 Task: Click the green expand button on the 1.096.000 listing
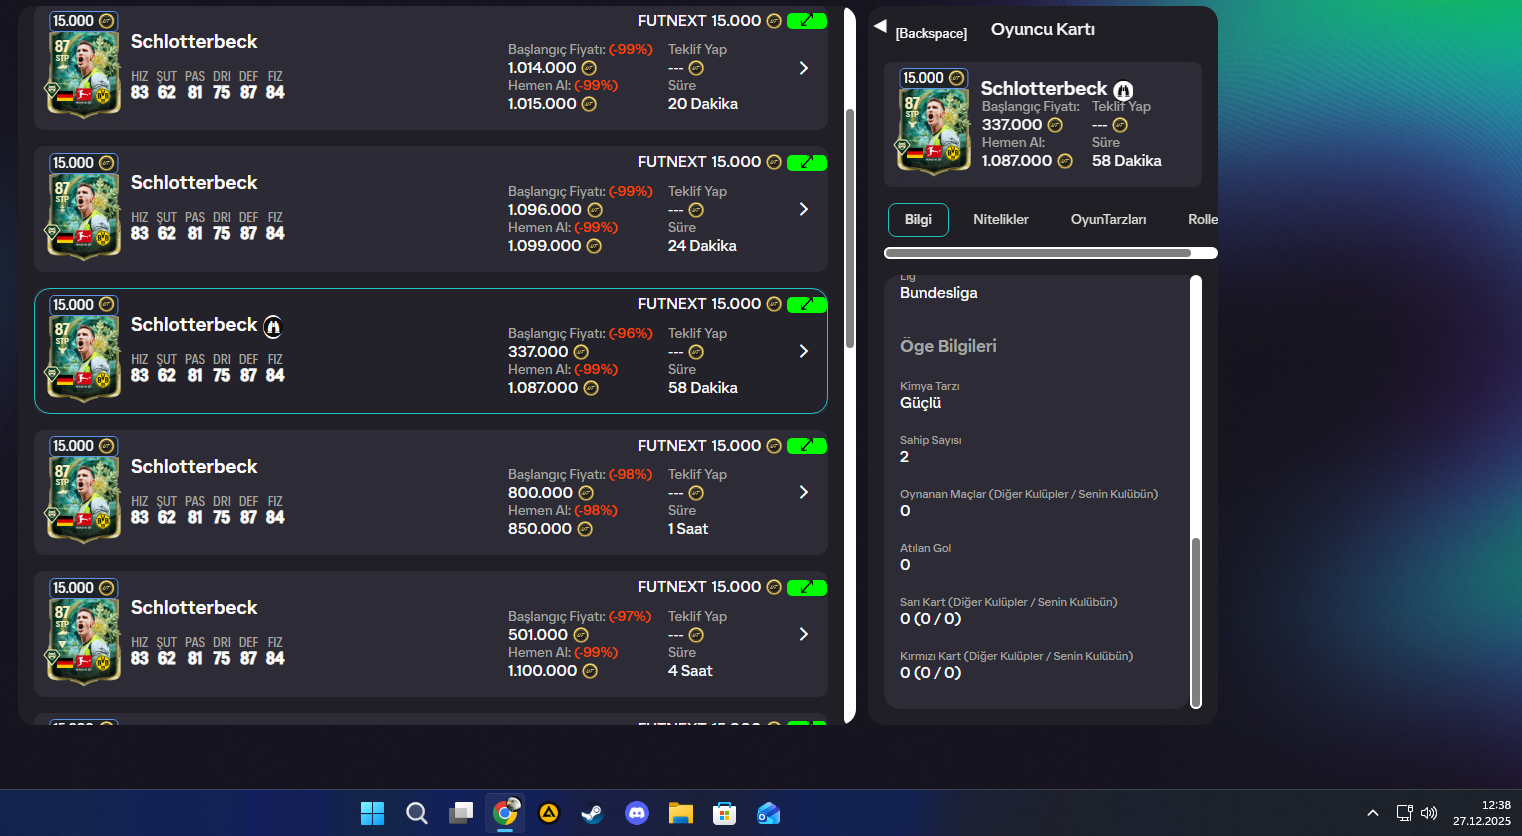[x=806, y=162]
